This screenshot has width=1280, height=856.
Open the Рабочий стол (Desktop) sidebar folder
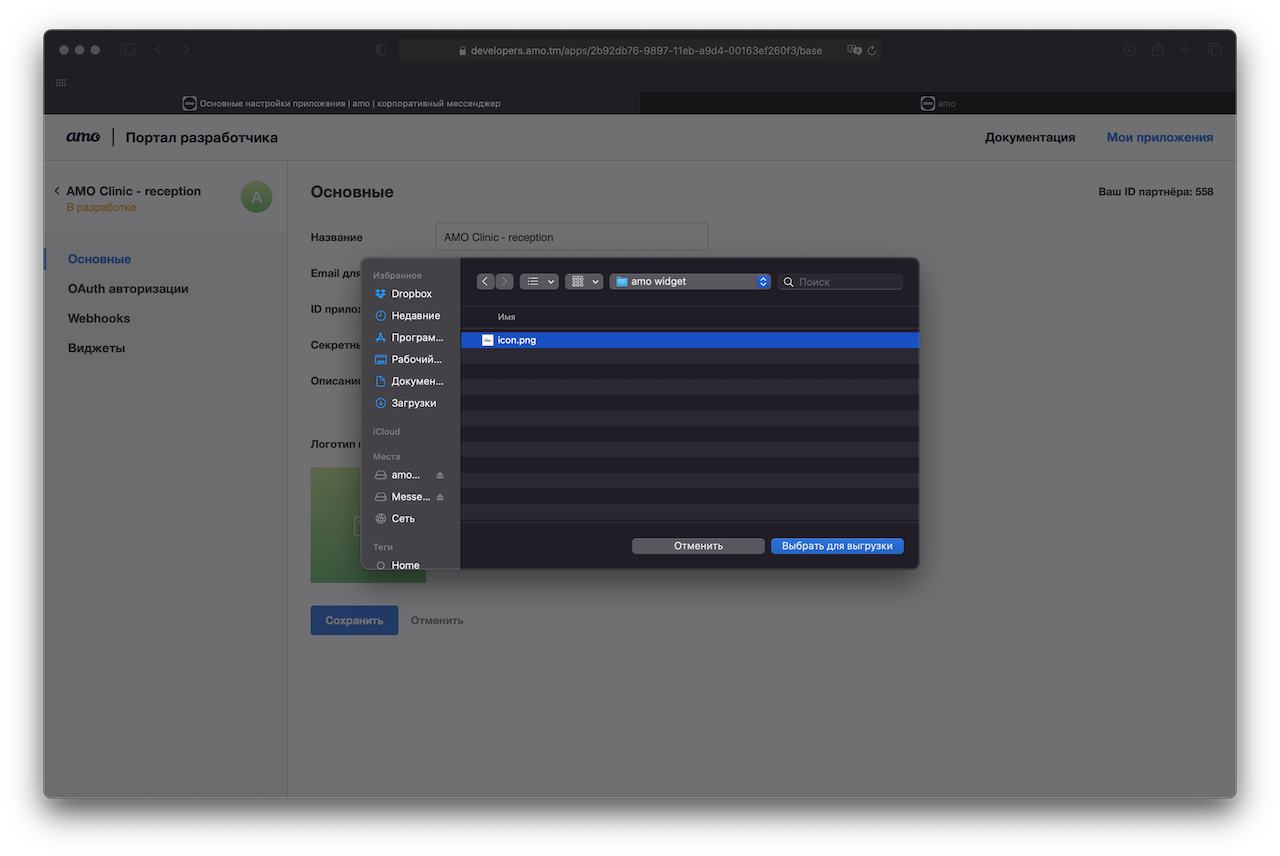[416, 360]
